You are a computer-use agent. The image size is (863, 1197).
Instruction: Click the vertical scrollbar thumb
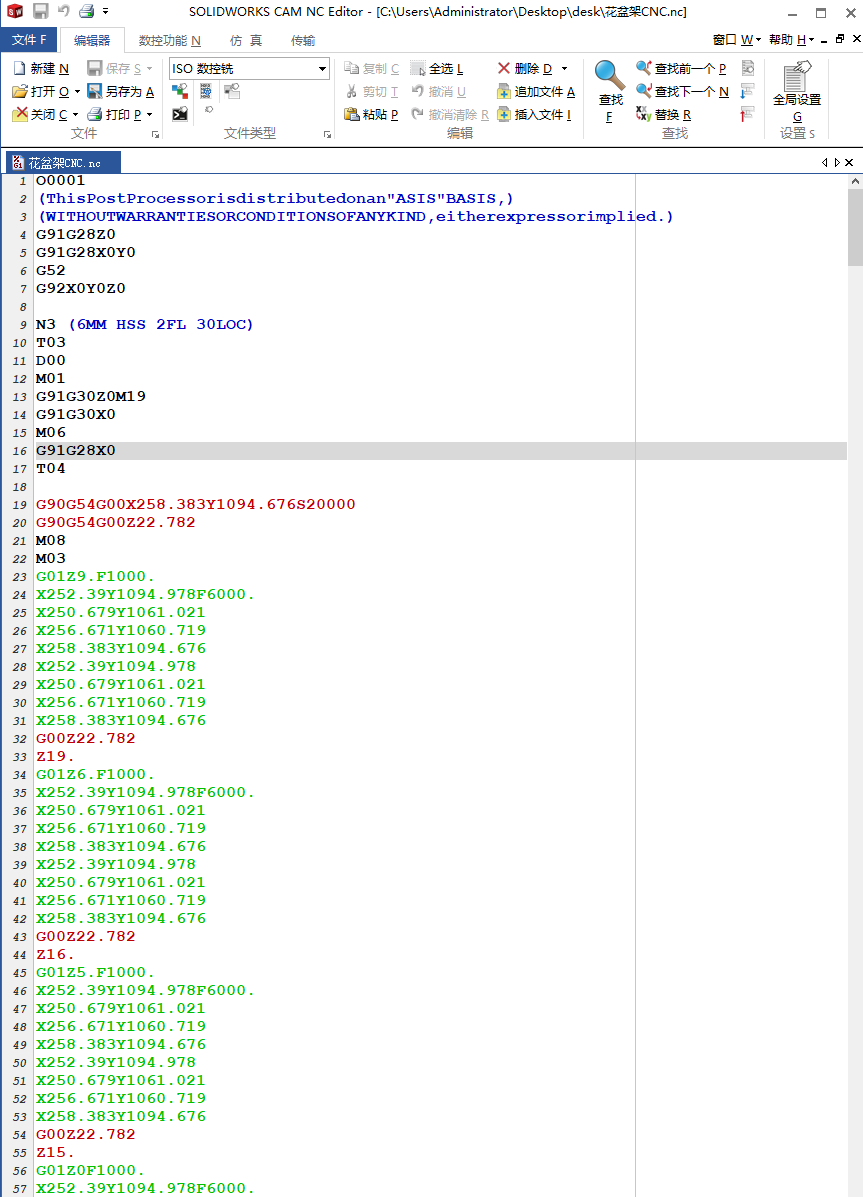coord(855,227)
